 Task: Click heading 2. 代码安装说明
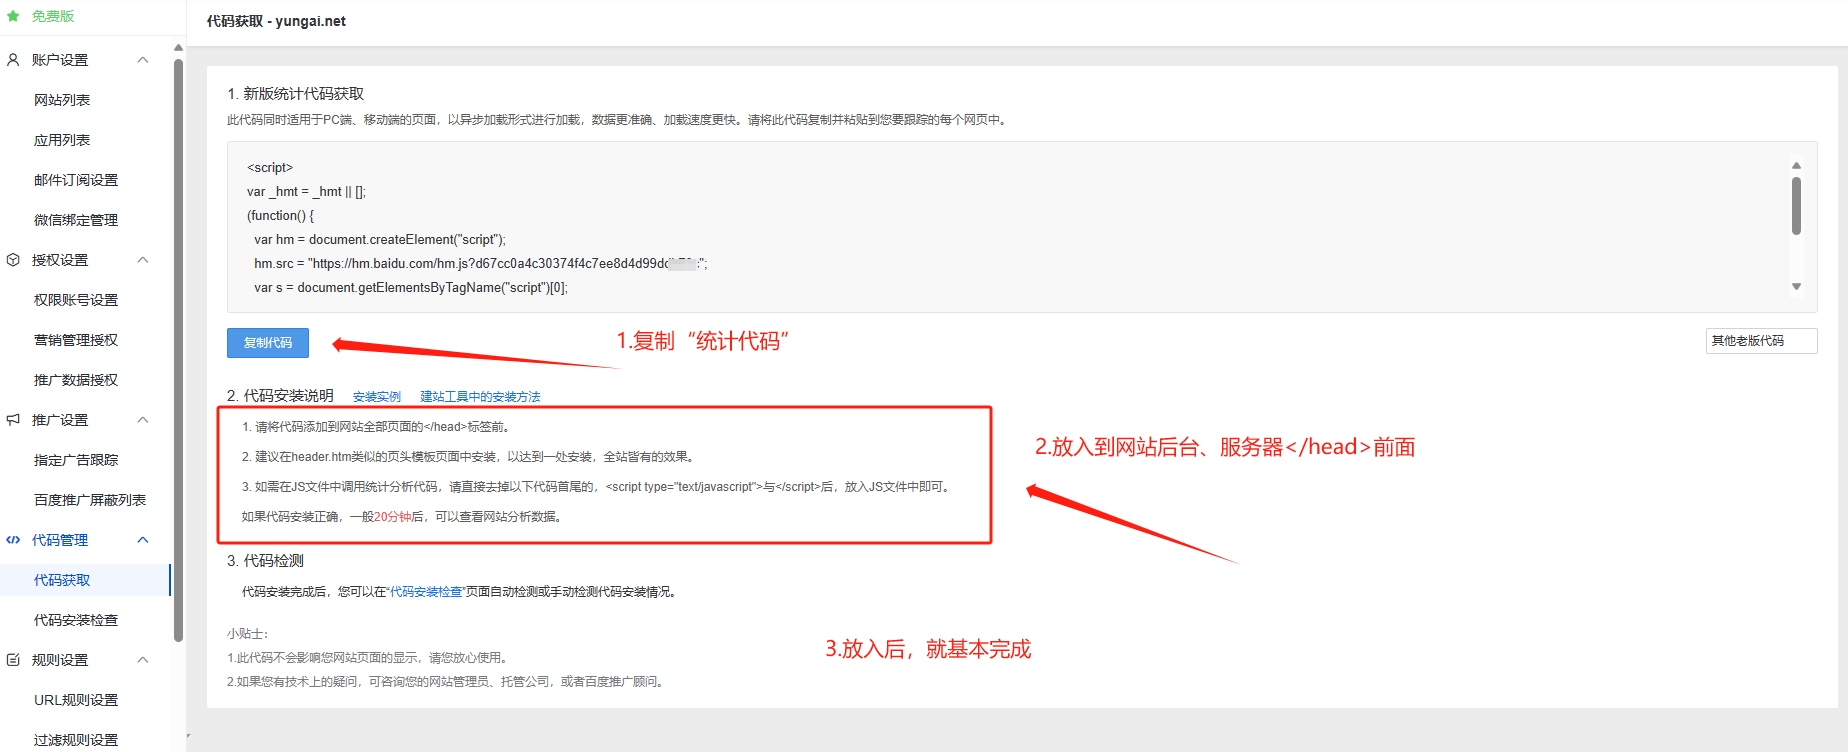[280, 396]
